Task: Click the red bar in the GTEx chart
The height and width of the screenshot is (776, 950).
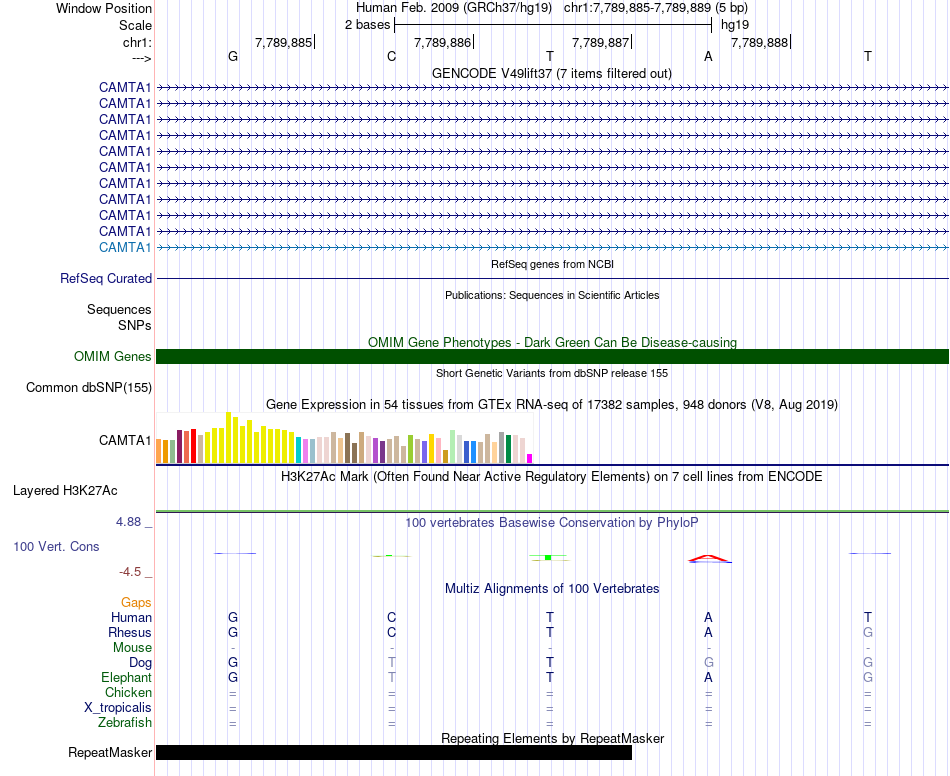Action: click(x=193, y=446)
